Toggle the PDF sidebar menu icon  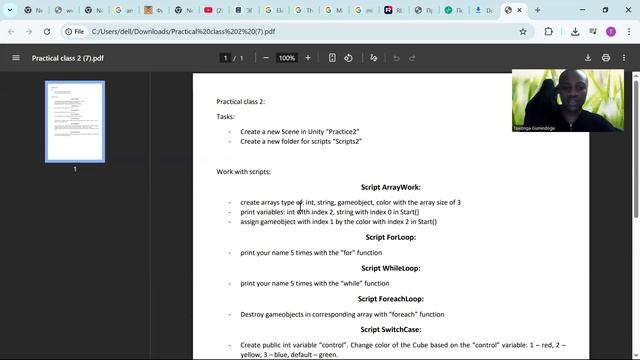(x=16, y=58)
